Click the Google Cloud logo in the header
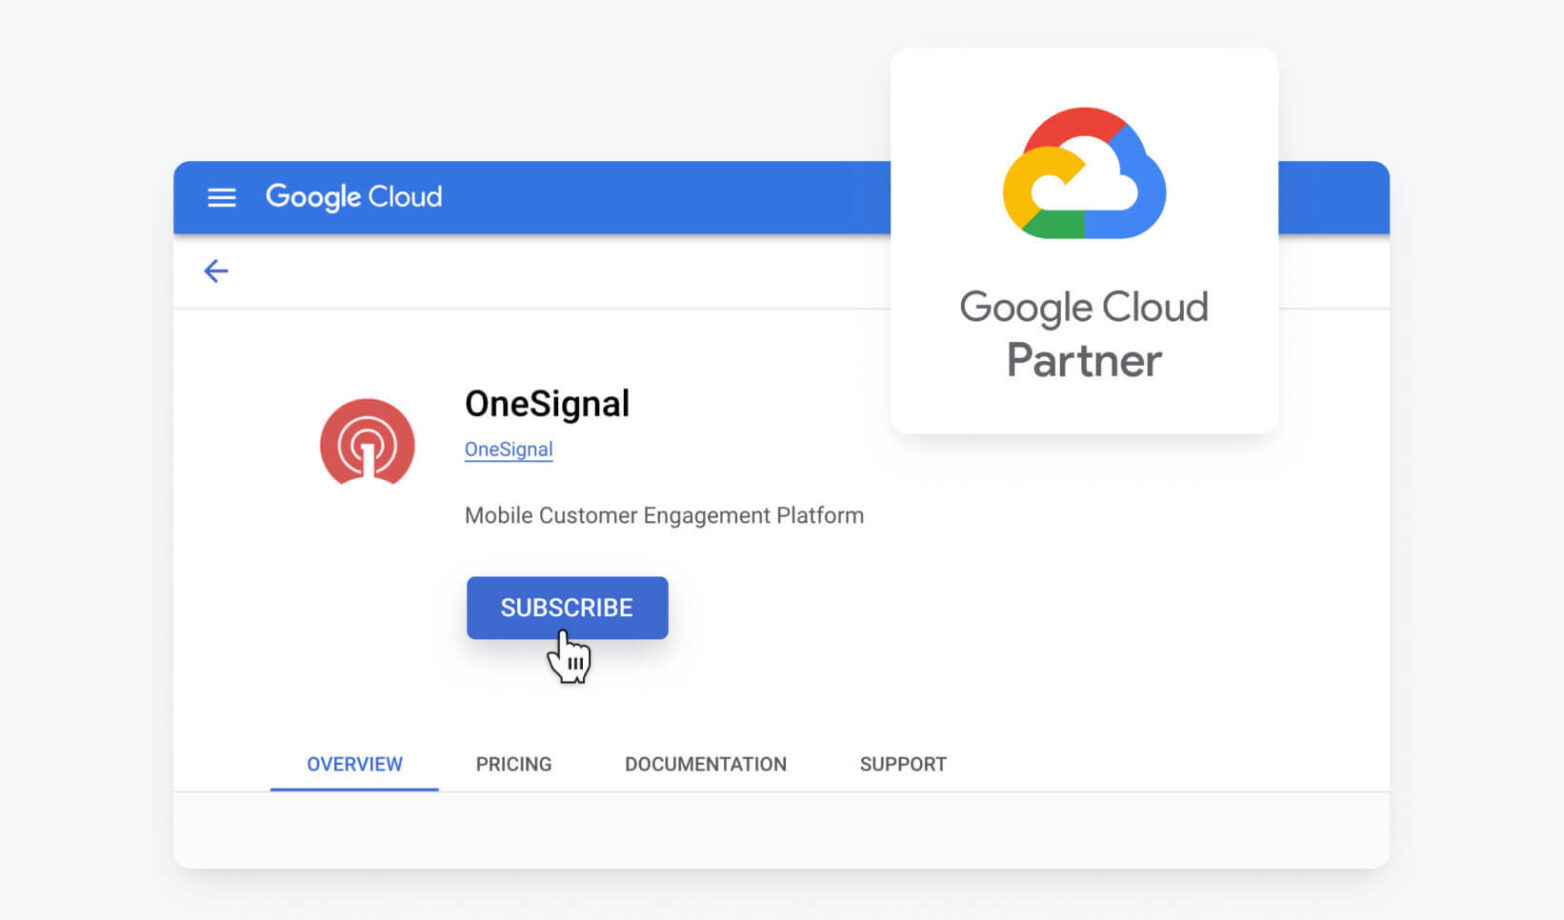The height and width of the screenshot is (920, 1564). click(354, 196)
